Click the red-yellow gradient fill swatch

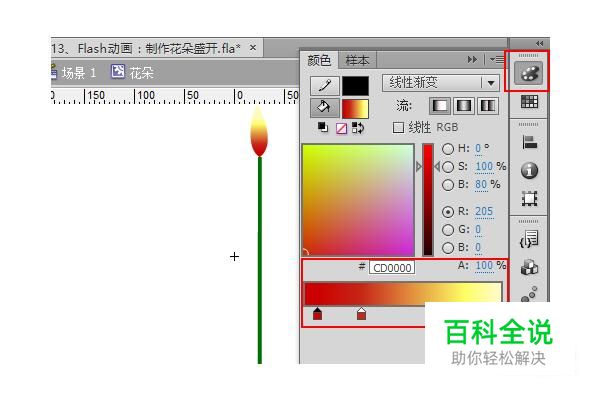(x=355, y=108)
